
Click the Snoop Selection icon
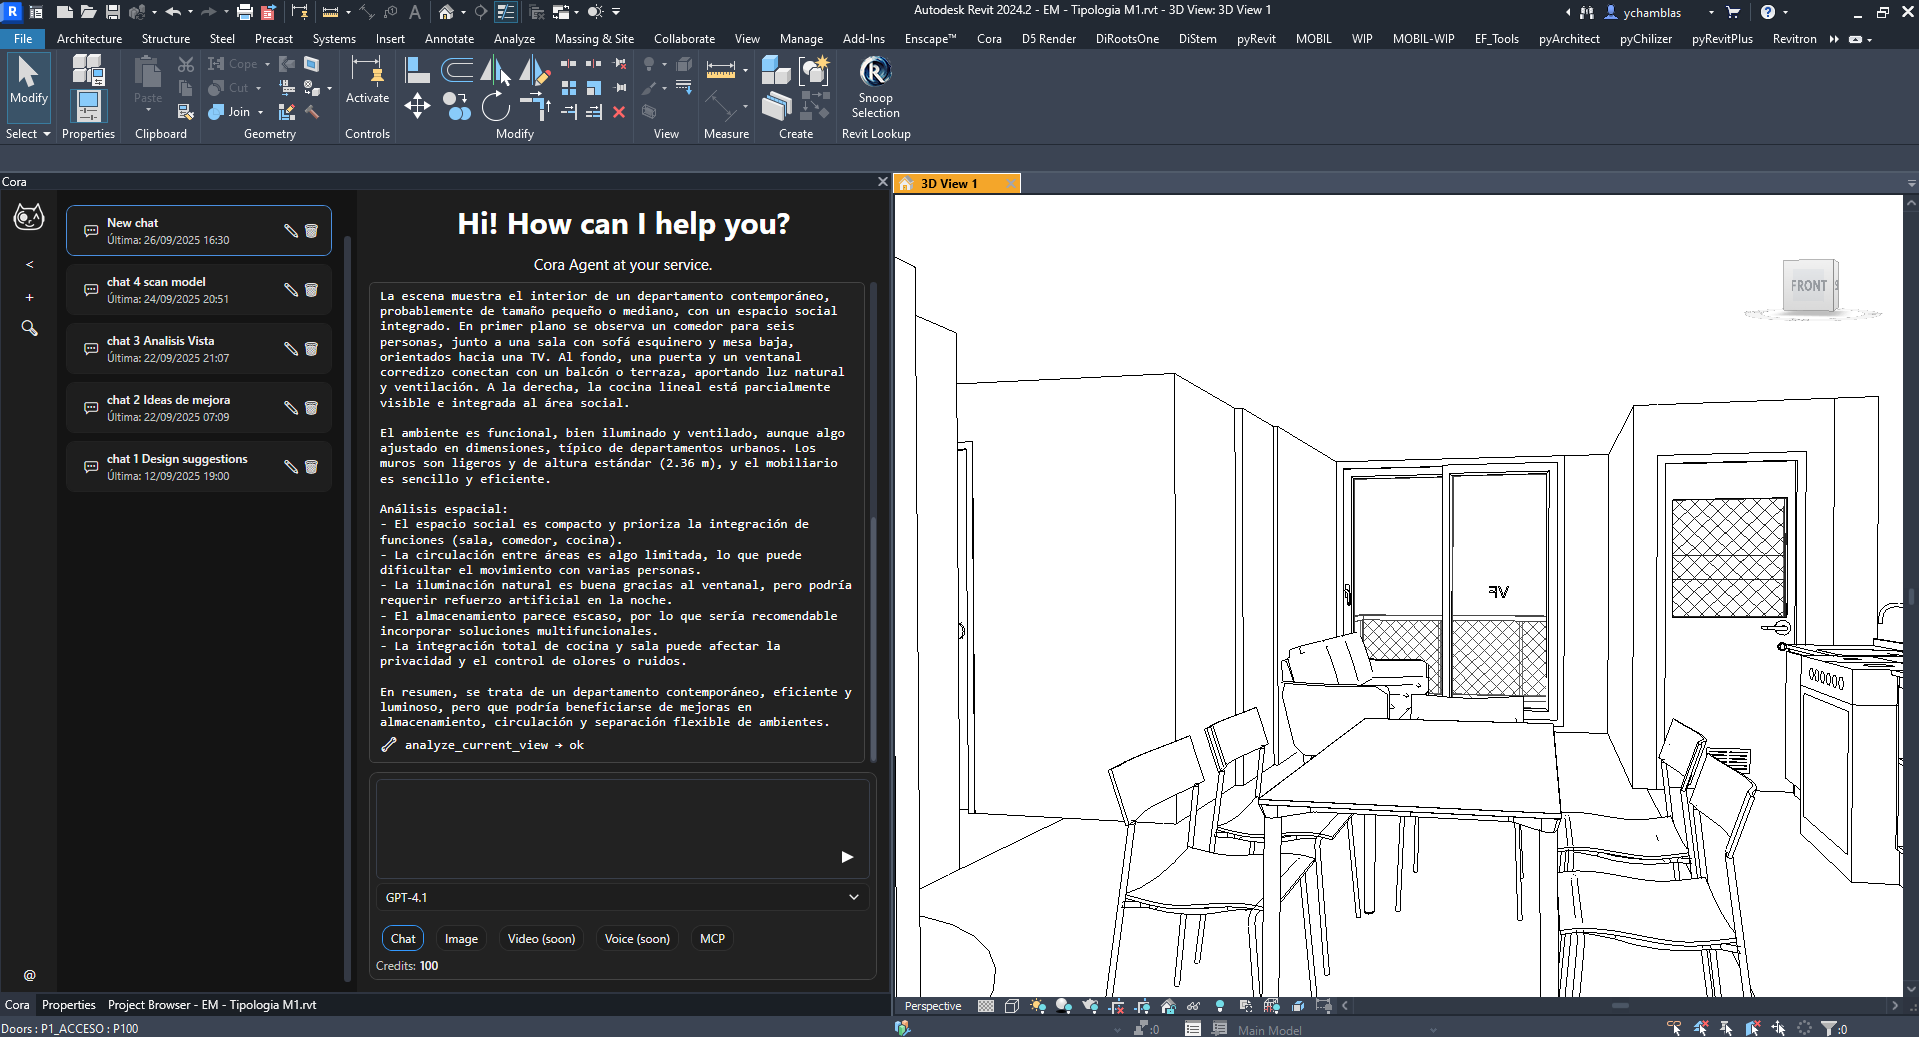(x=875, y=73)
